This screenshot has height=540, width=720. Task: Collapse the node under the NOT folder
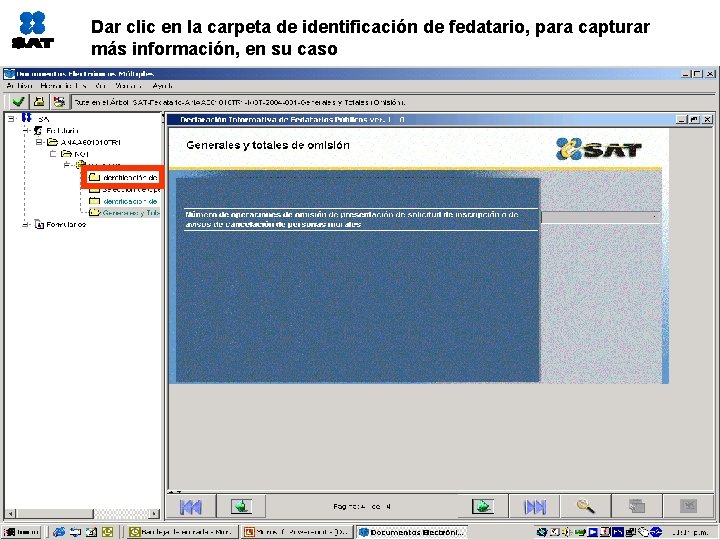67,164
